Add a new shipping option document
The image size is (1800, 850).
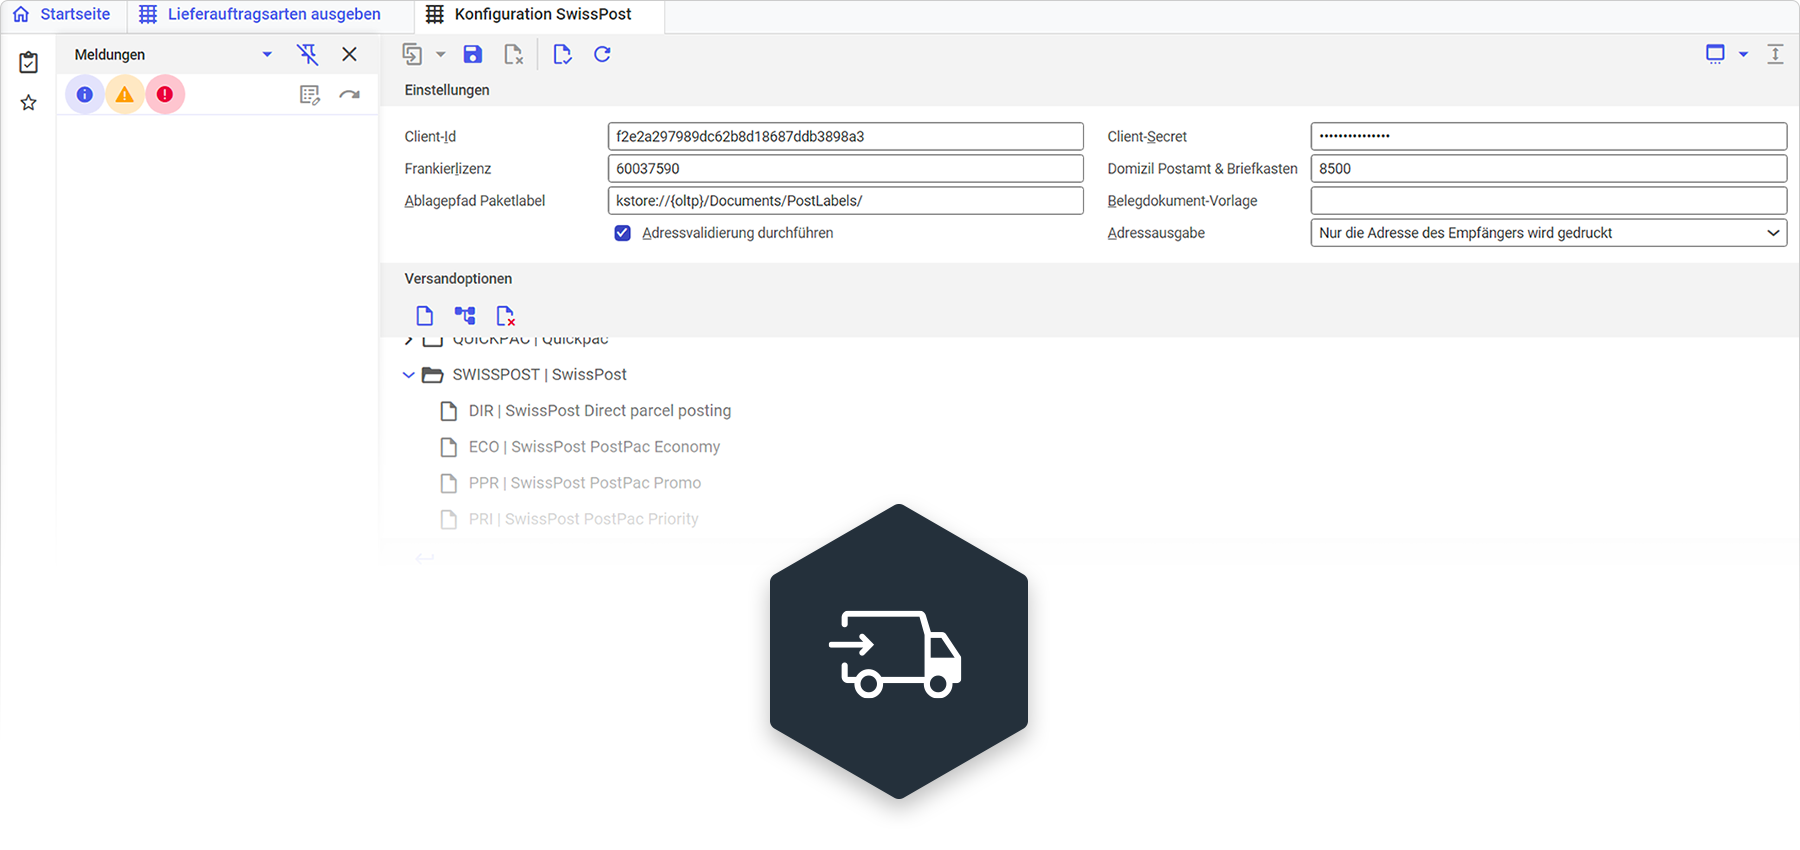pos(425,316)
